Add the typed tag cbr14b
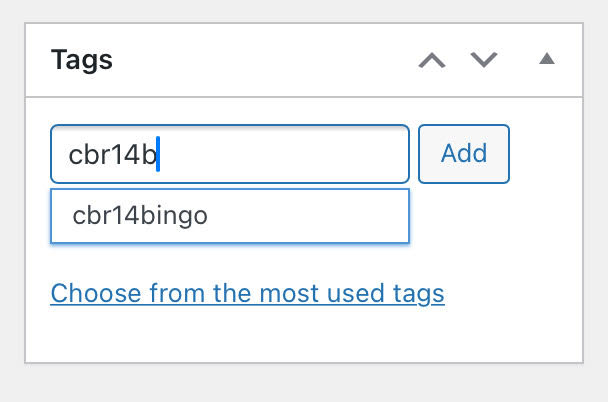 click(x=464, y=154)
